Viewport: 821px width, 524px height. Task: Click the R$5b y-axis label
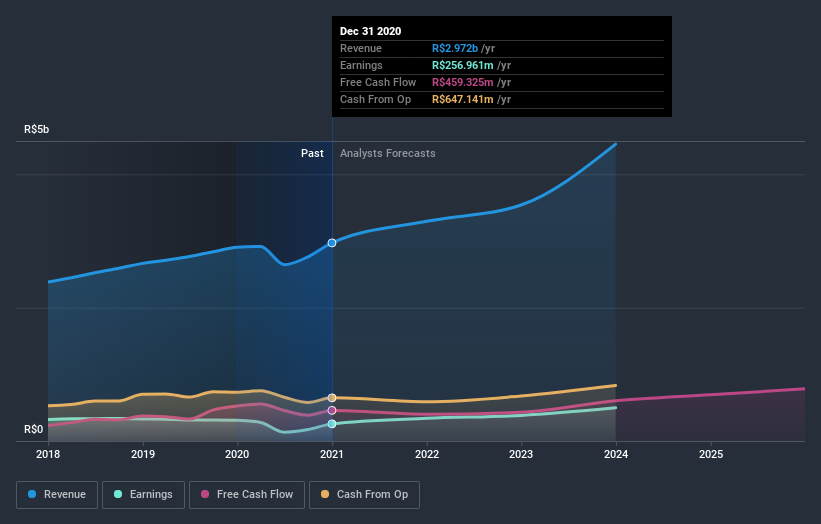tap(37, 129)
